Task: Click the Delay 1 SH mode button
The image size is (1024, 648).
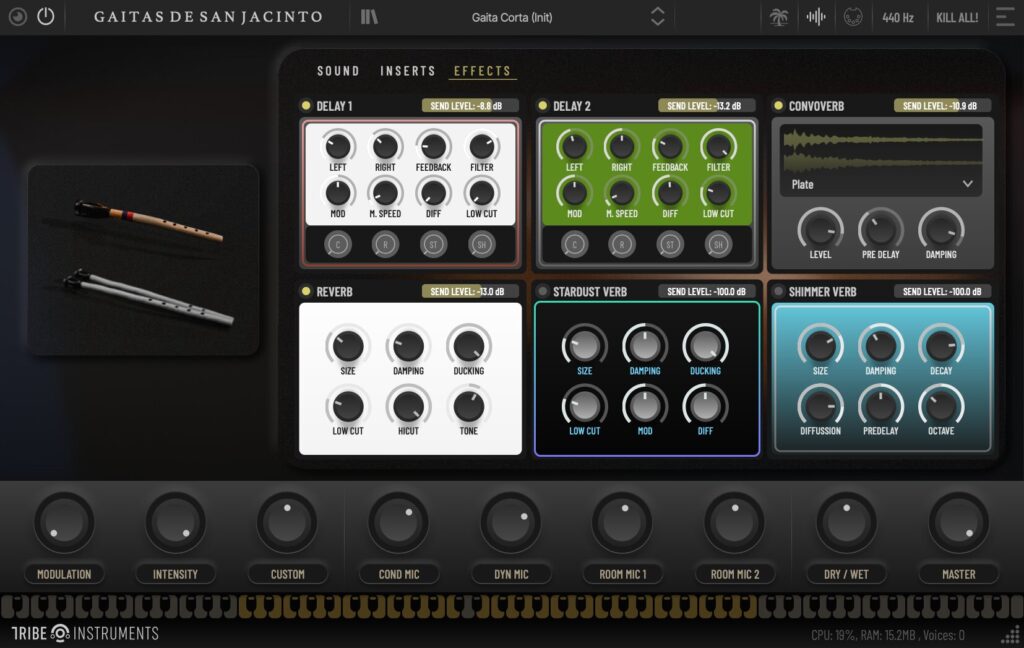Action: pos(482,244)
